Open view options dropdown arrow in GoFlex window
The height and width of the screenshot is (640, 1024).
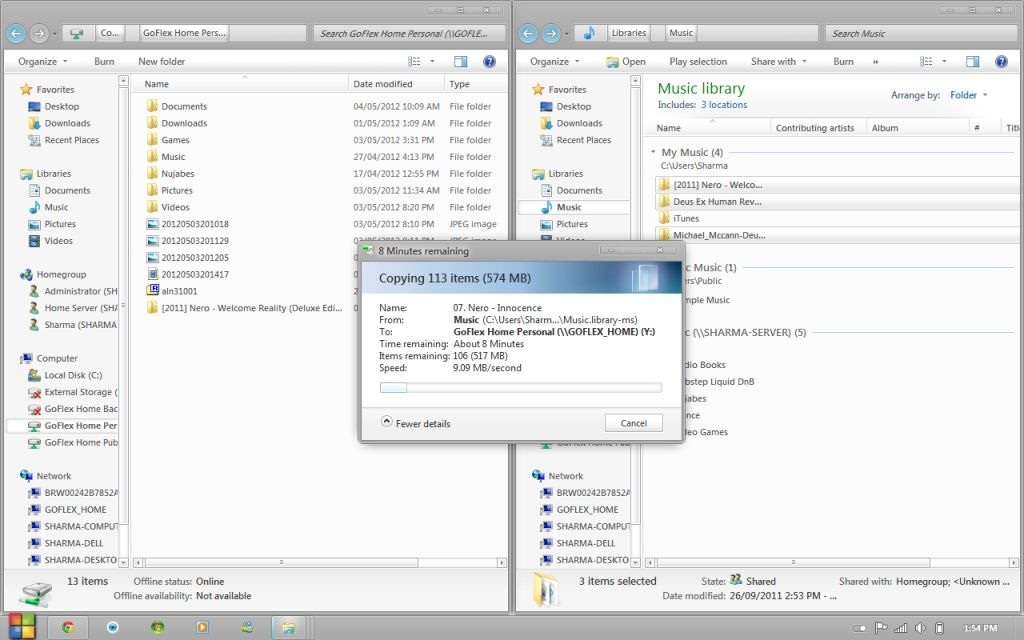(x=432, y=61)
